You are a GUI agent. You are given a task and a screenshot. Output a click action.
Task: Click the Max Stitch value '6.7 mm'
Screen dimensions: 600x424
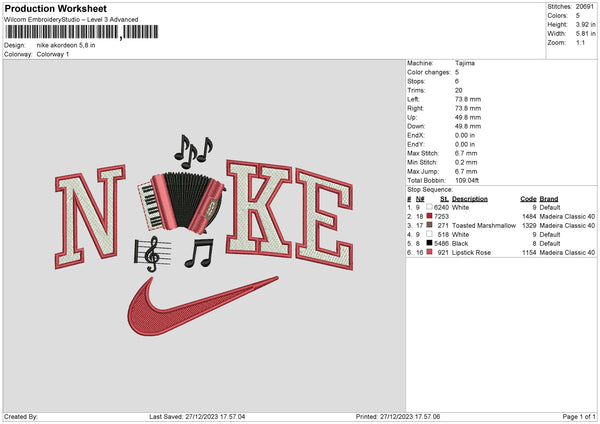point(466,153)
